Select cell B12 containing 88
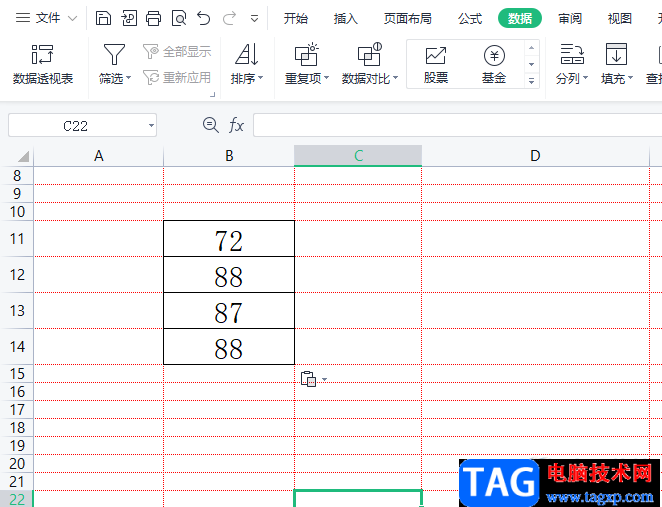The image size is (662, 507). pyautogui.click(x=229, y=274)
